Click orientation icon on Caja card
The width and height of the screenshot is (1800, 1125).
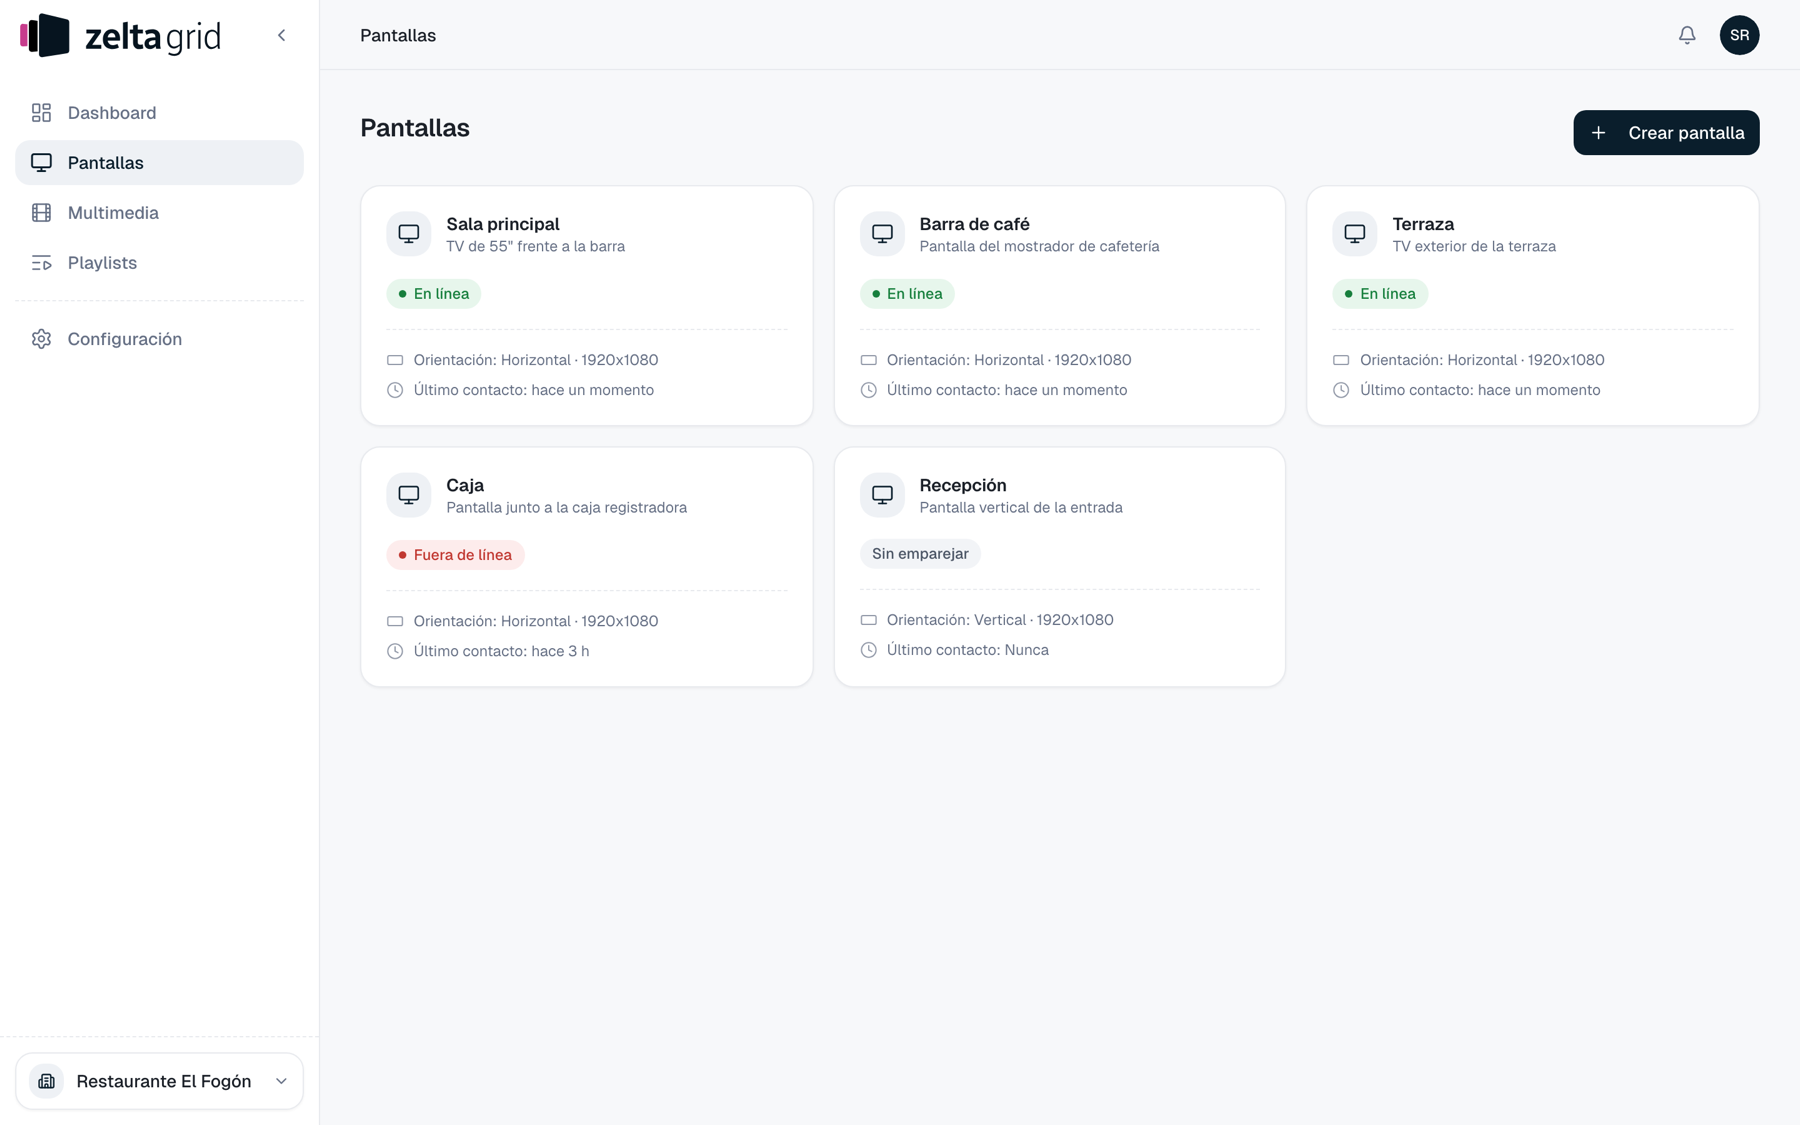(x=395, y=621)
